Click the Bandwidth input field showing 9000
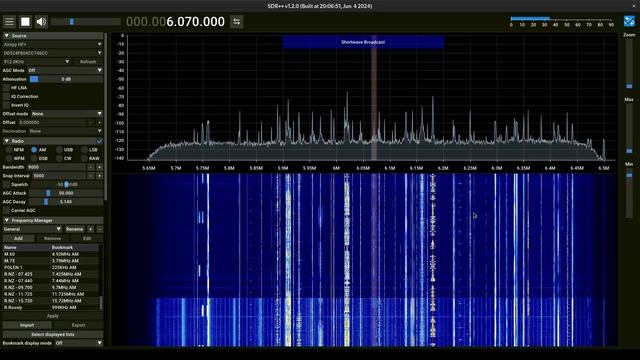Viewport: 640px width, 360px height. (x=57, y=167)
